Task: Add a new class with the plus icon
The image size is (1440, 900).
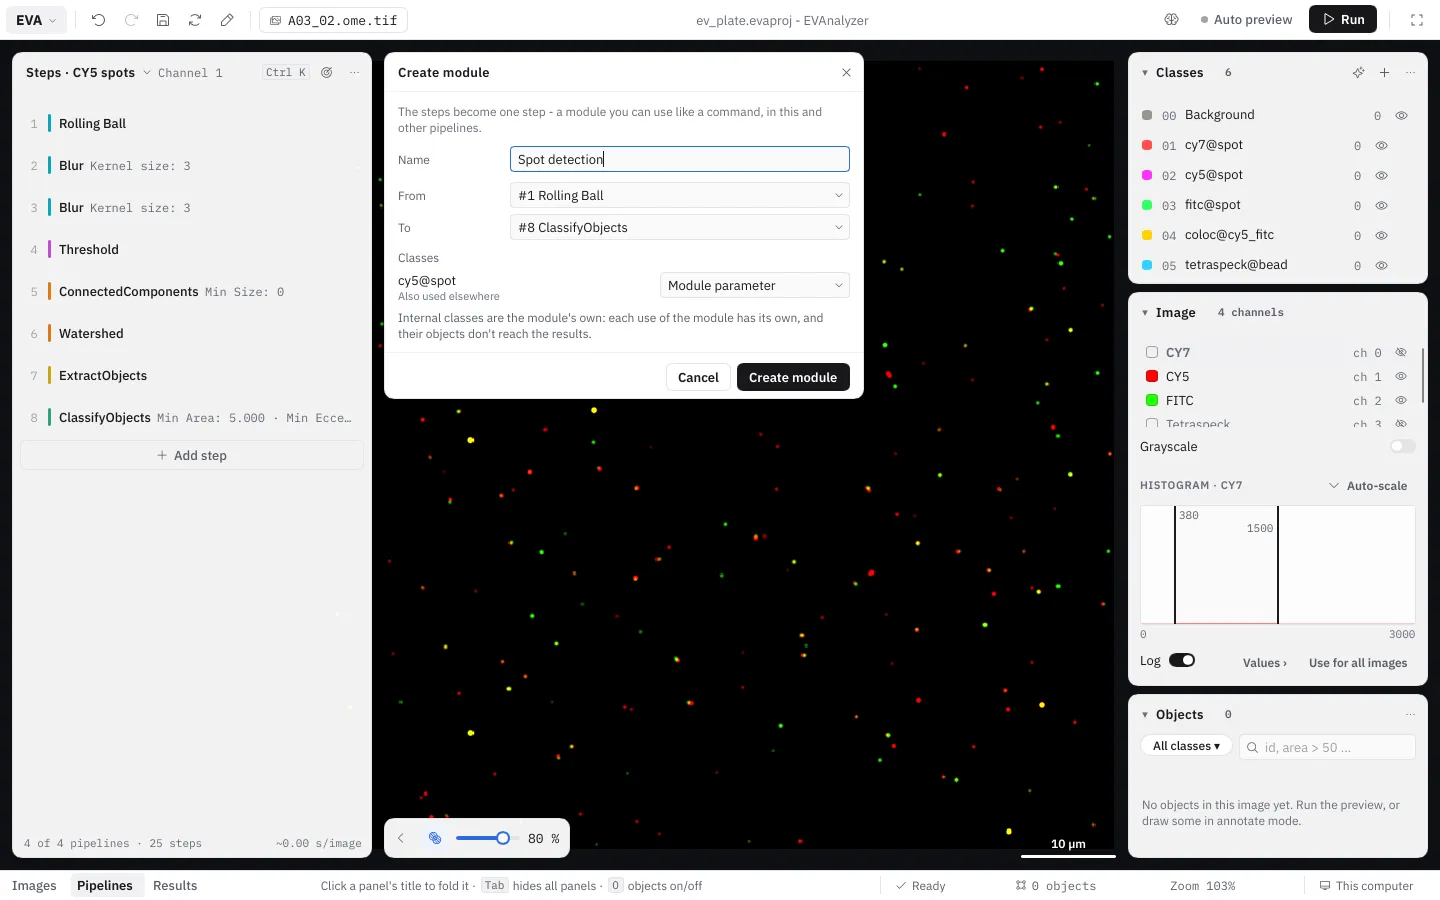Action: coord(1384,73)
